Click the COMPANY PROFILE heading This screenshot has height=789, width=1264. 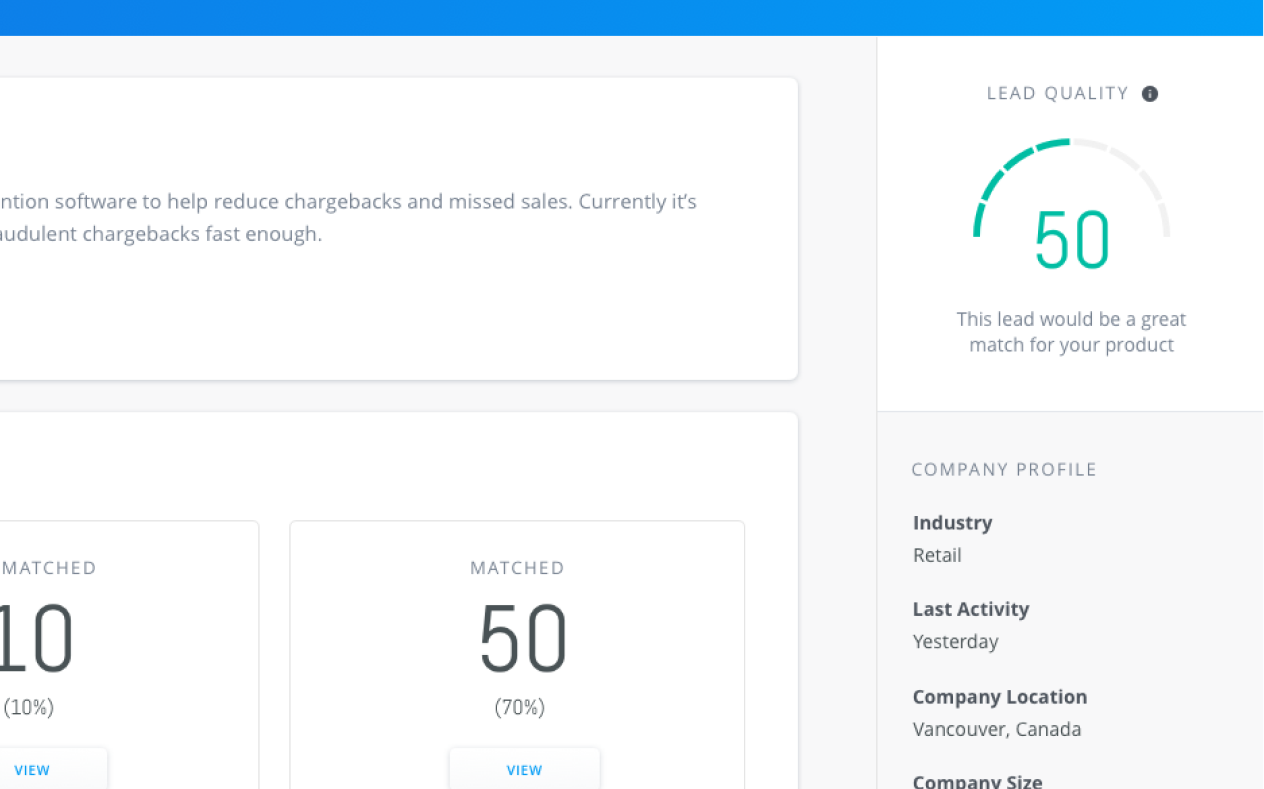[1004, 469]
